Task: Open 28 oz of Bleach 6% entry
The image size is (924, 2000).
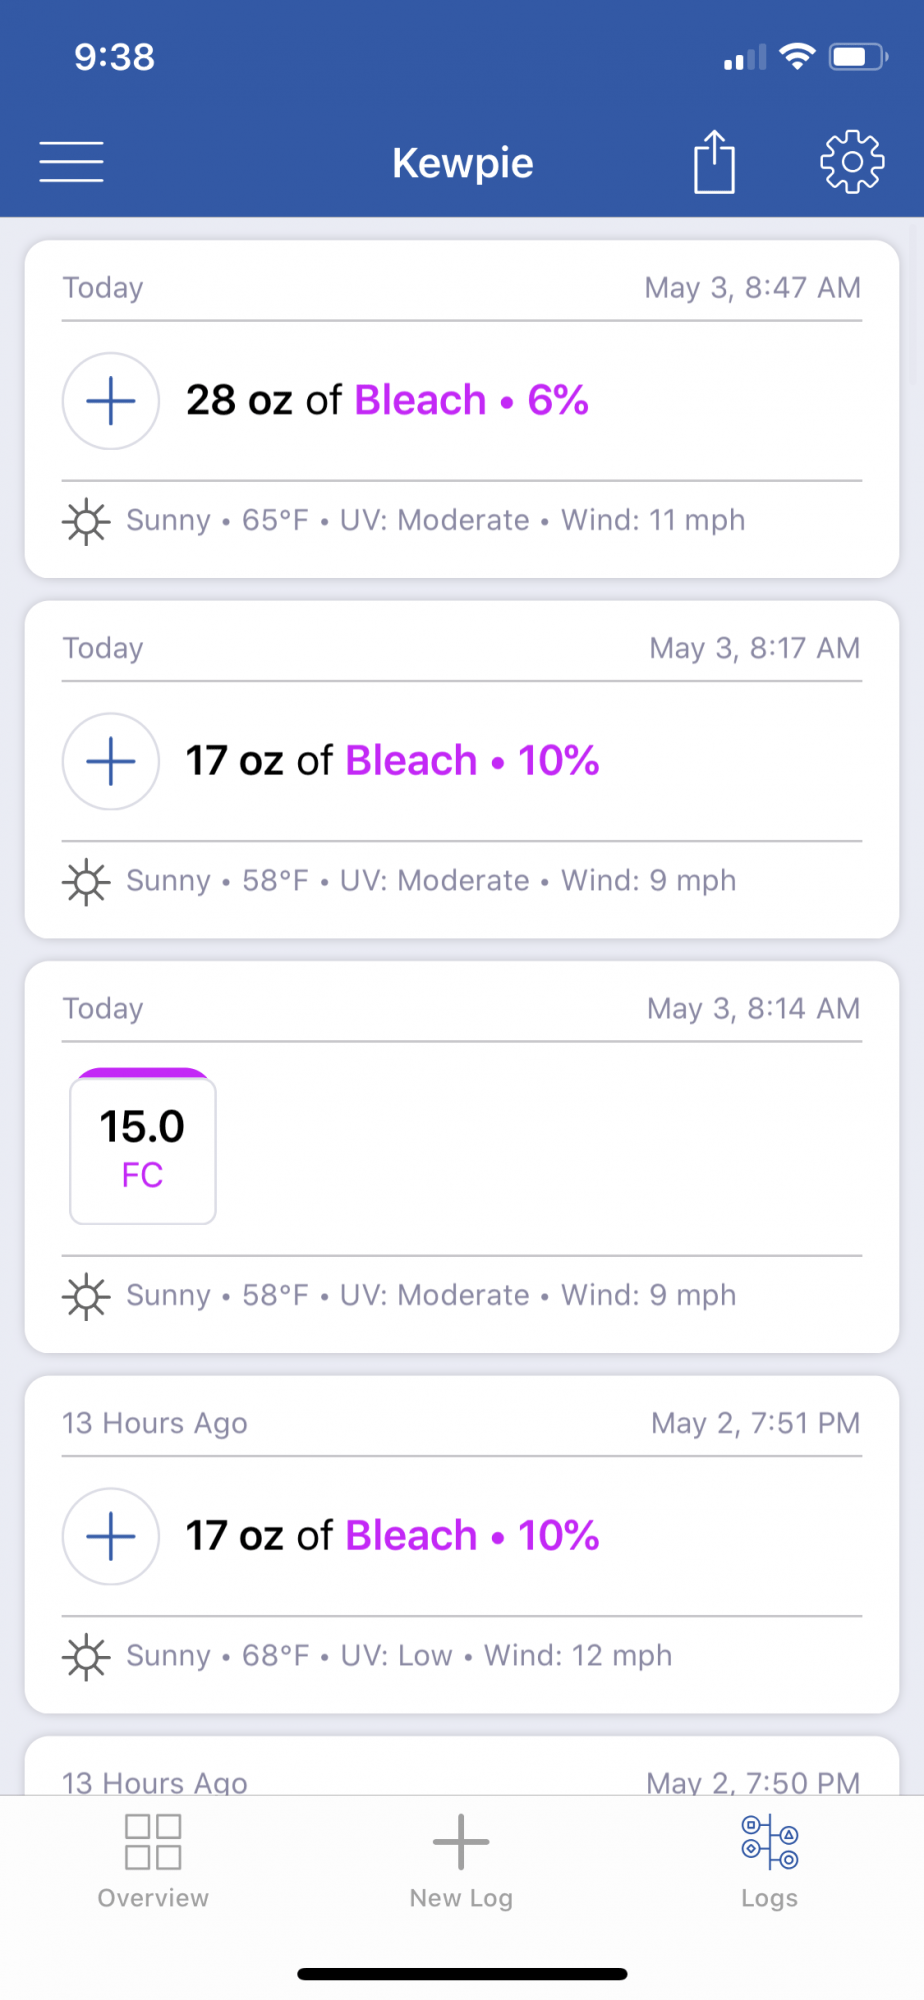Action: (387, 400)
